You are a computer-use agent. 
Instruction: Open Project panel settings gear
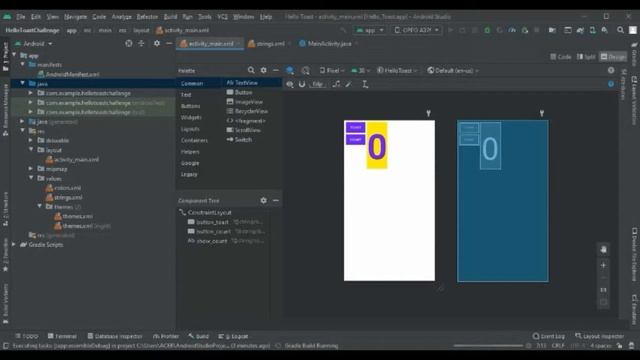tap(157, 43)
